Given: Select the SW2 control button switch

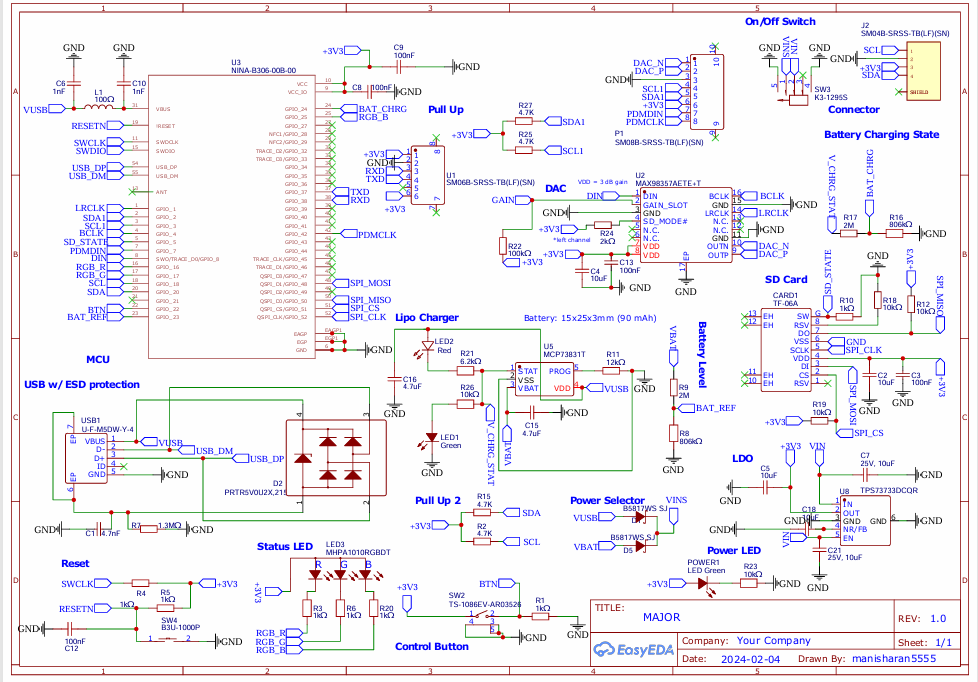Looking at the screenshot, I should pos(489,623).
